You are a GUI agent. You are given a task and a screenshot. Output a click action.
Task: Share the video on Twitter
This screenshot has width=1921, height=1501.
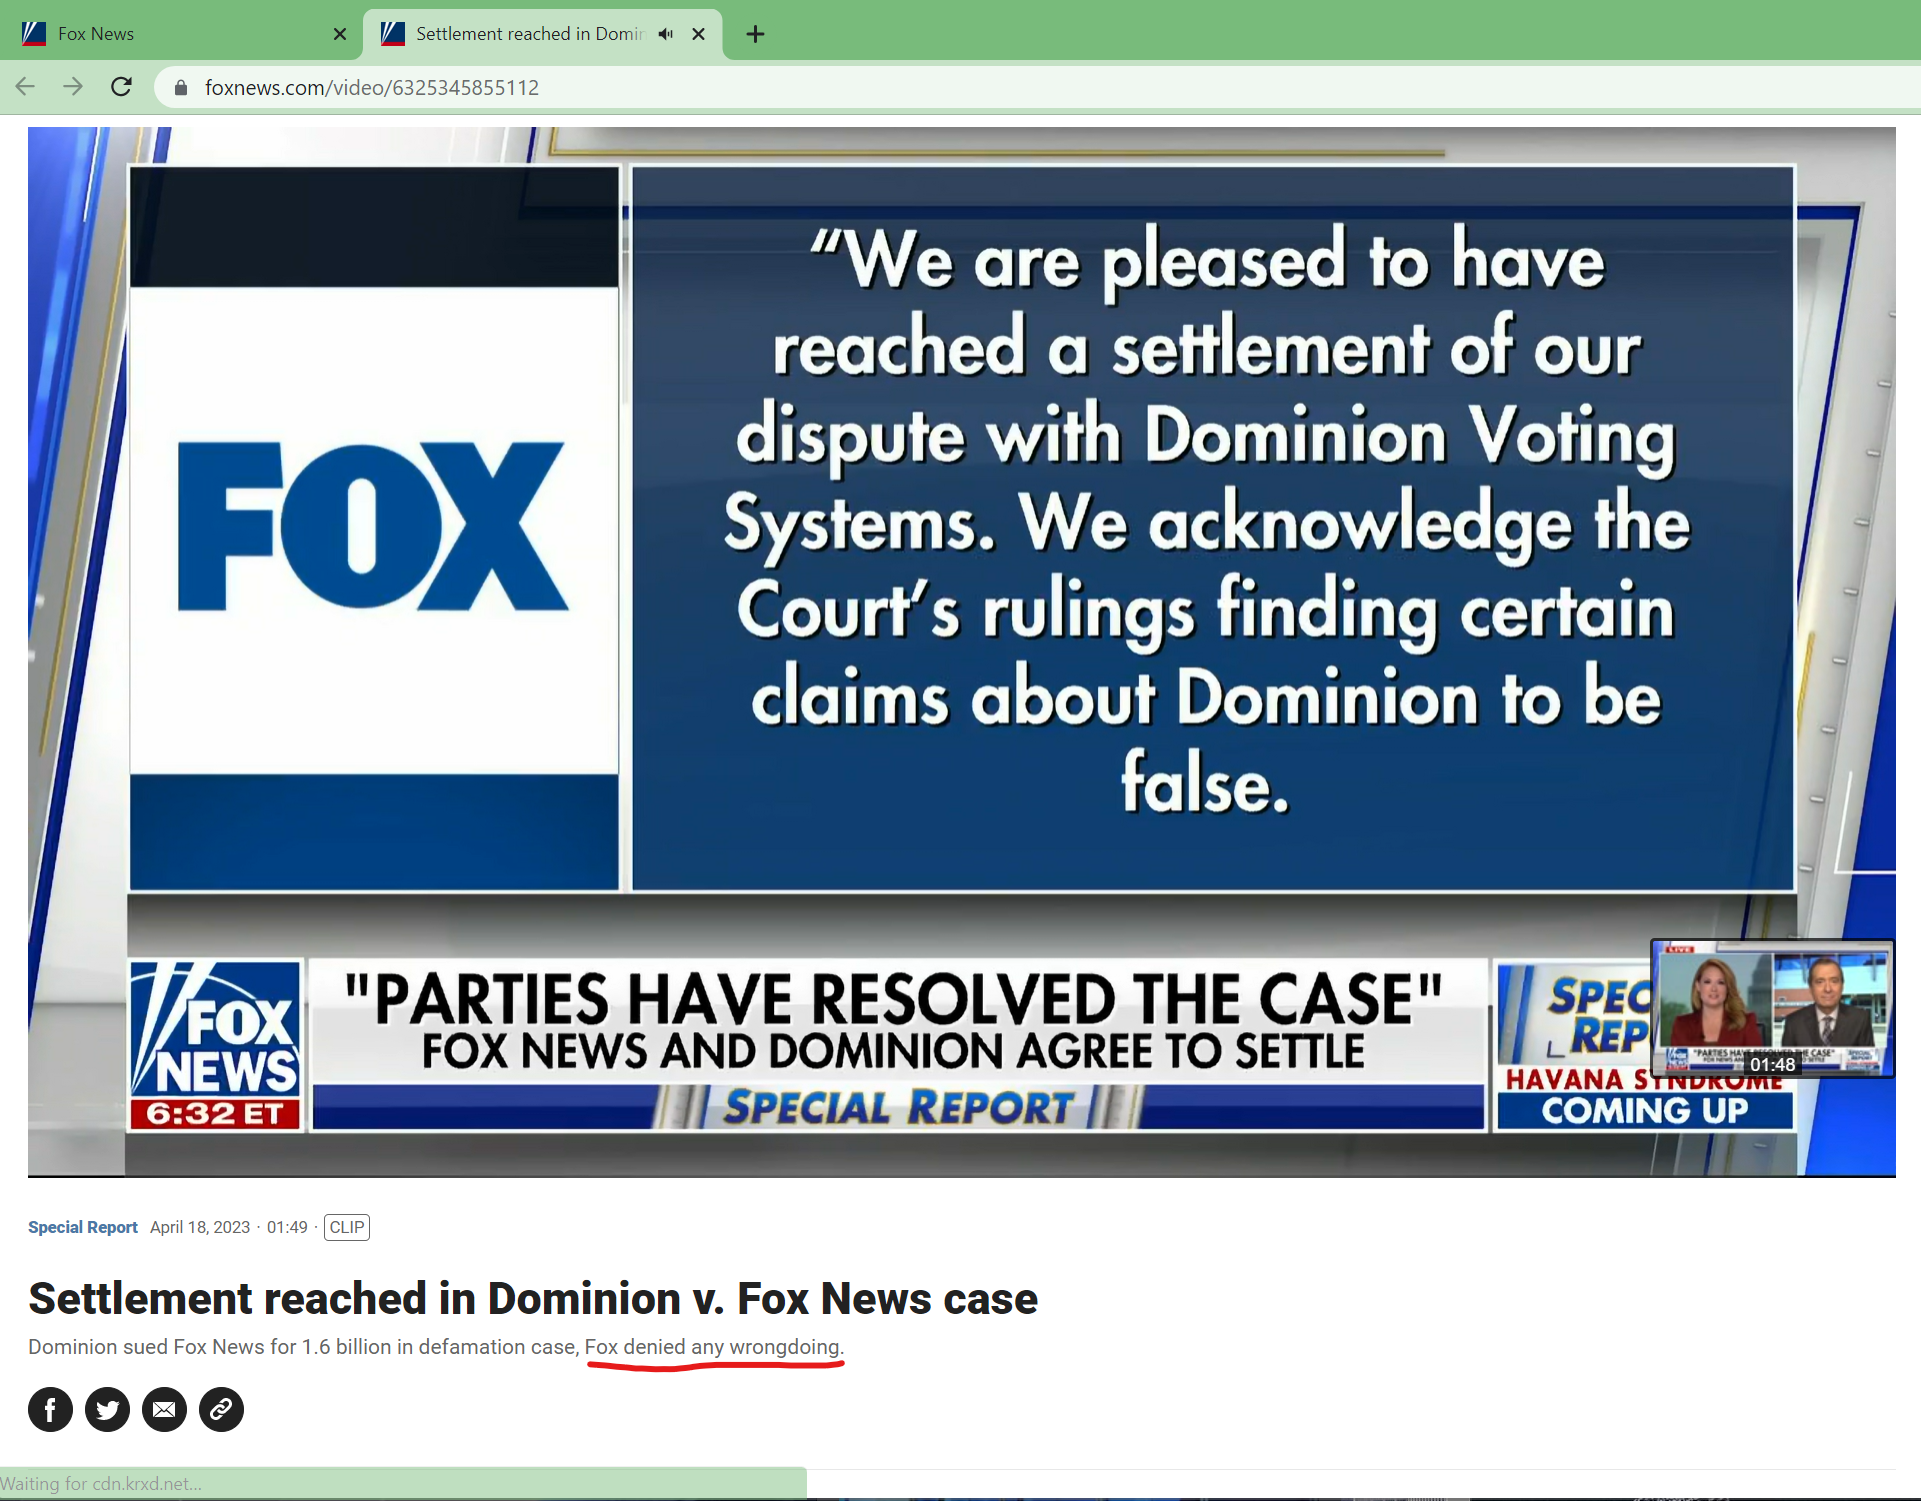click(107, 1410)
